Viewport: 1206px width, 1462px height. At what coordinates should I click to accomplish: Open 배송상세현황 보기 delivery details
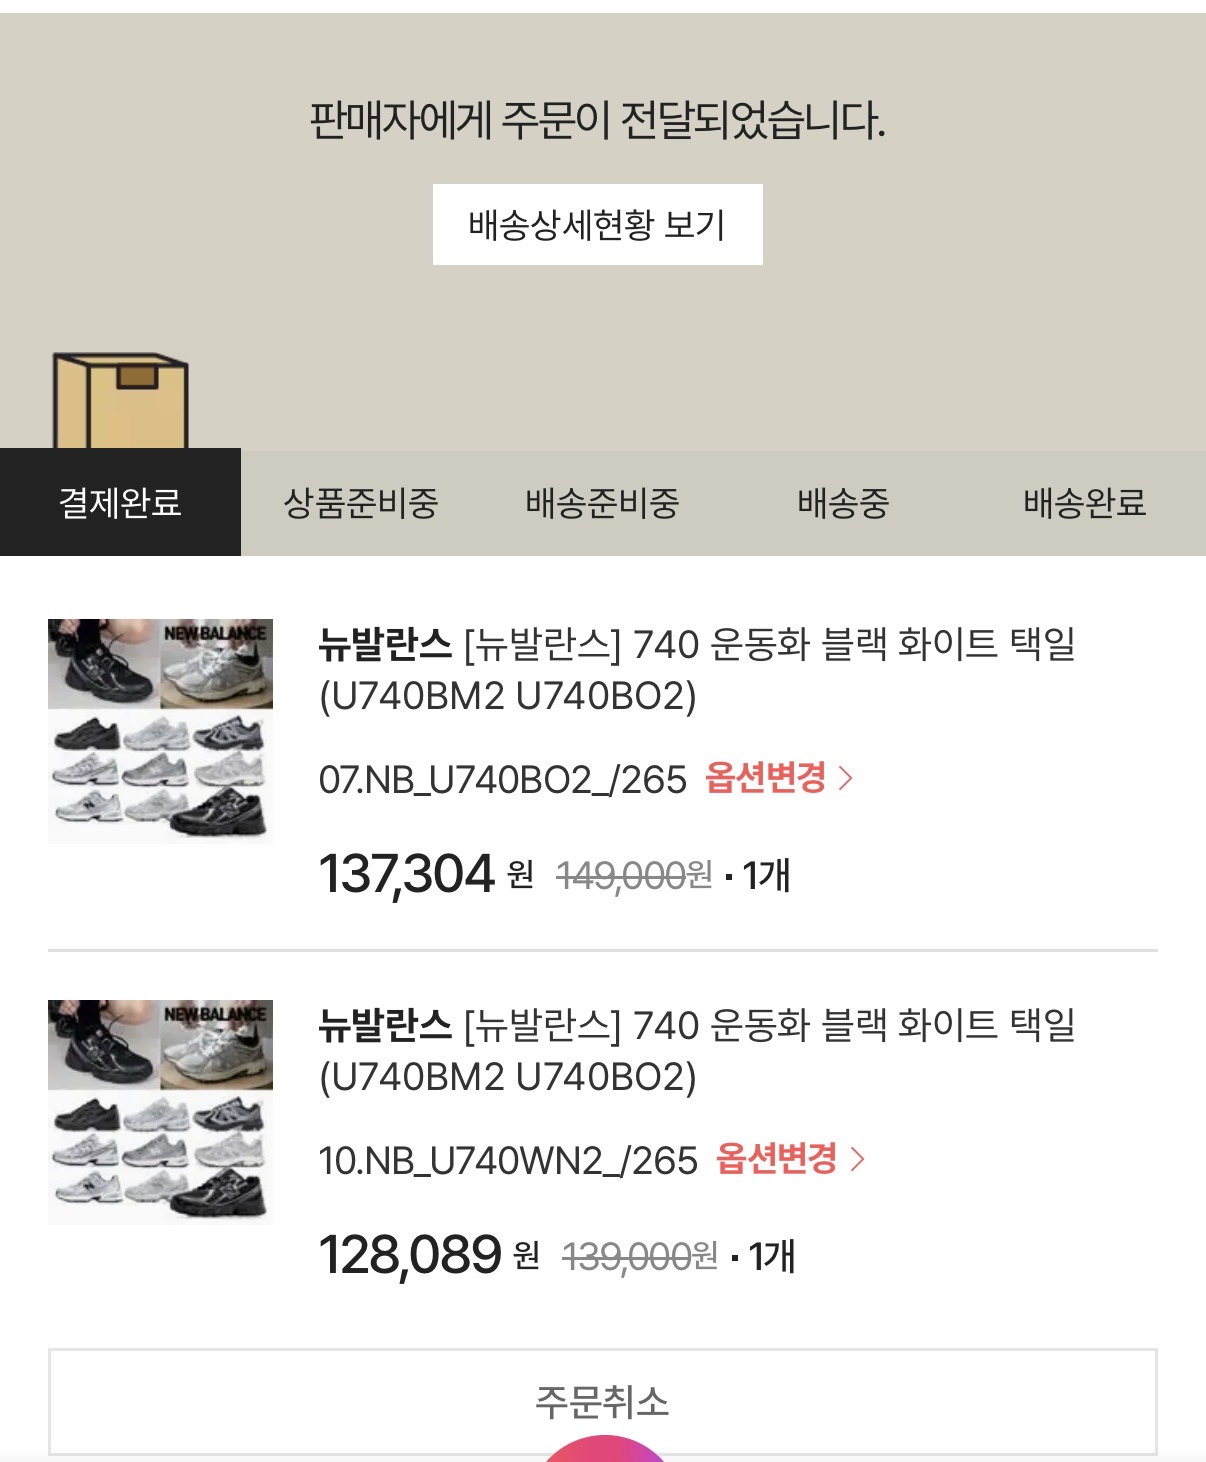(597, 225)
